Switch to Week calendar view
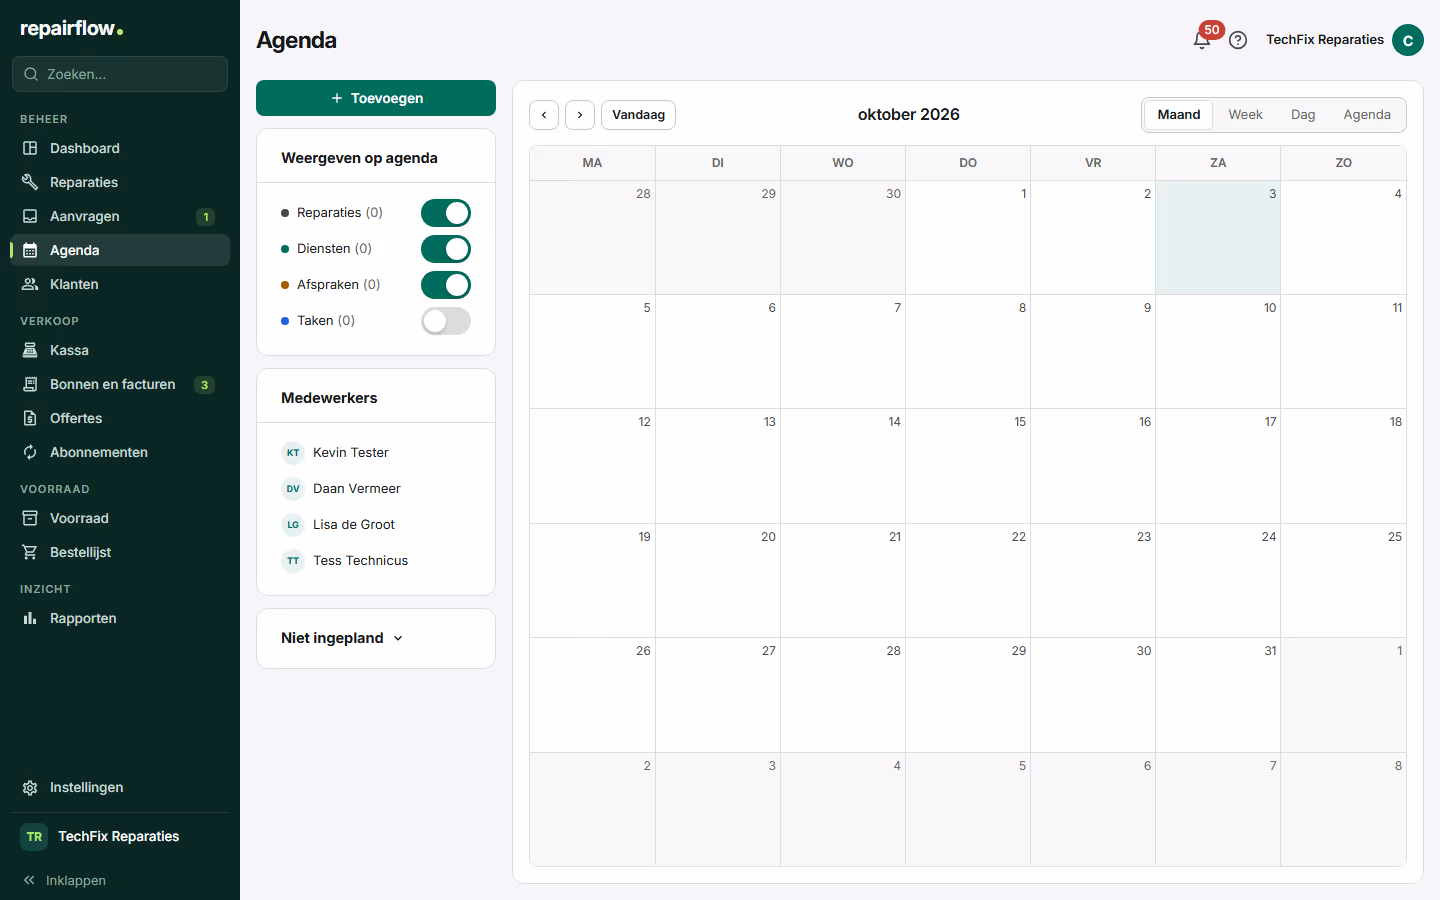Image resolution: width=1440 pixels, height=900 pixels. click(x=1245, y=115)
